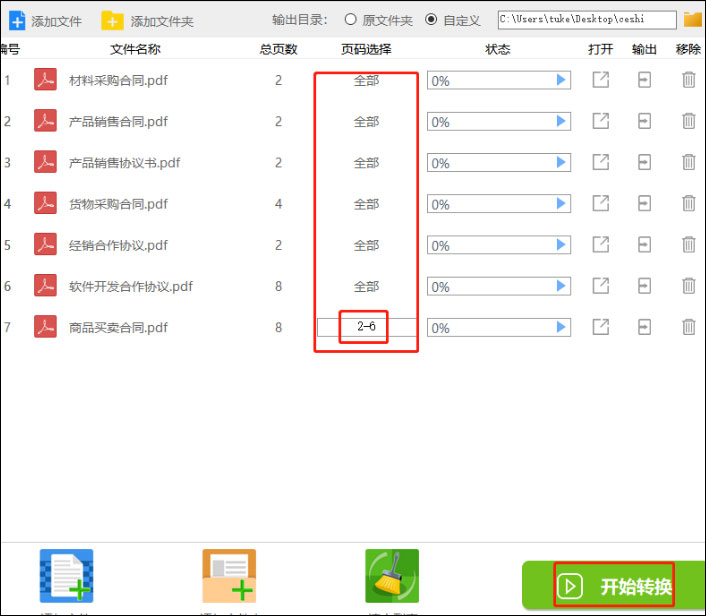Remove 经销合作协议.pdf from the list
The height and width of the screenshot is (616, 706).
688,245
